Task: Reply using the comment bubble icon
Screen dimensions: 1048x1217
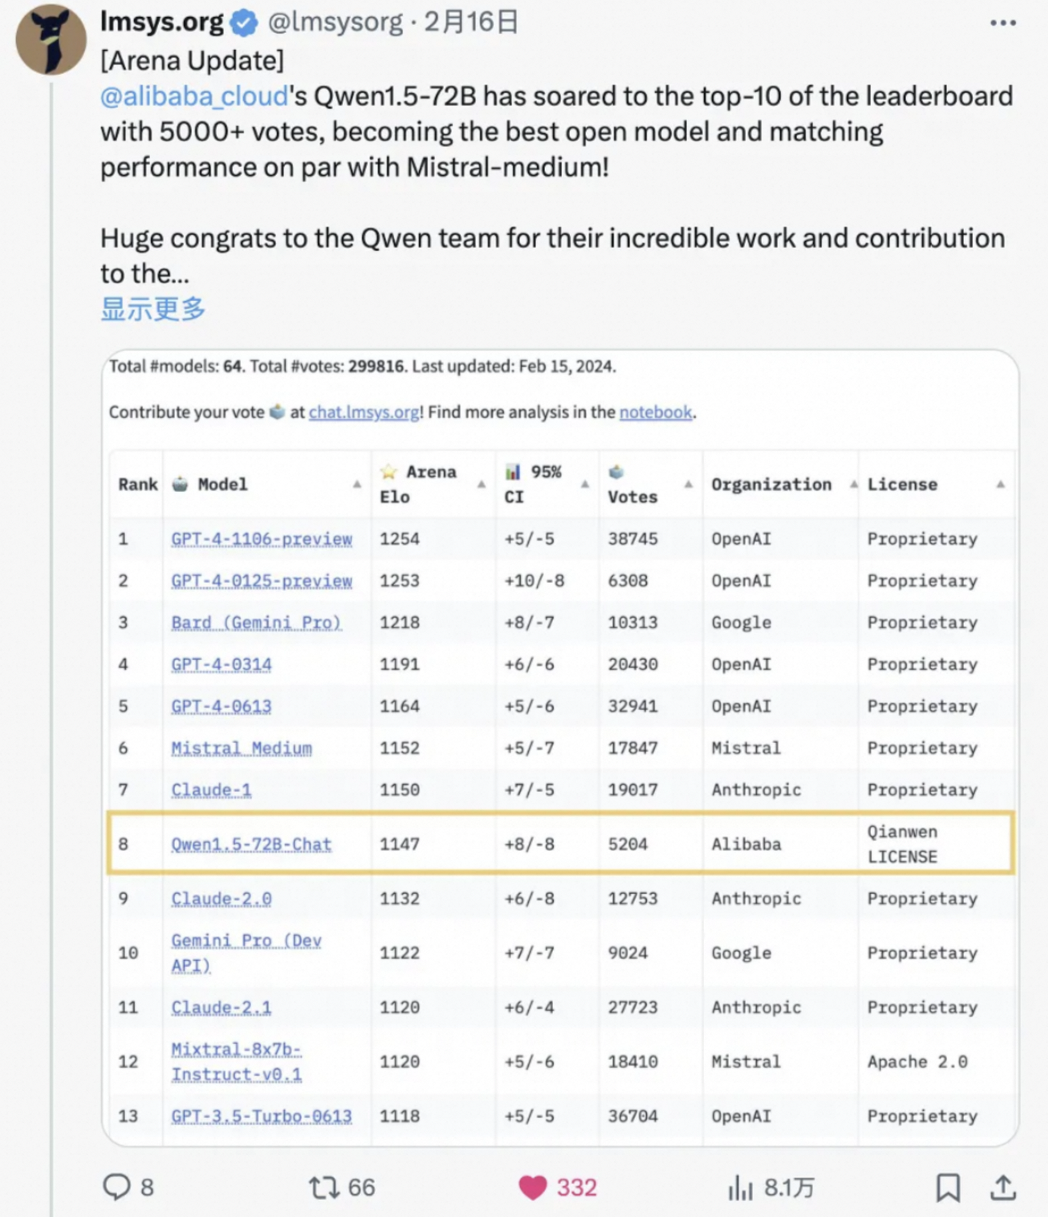Action: tap(117, 1187)
